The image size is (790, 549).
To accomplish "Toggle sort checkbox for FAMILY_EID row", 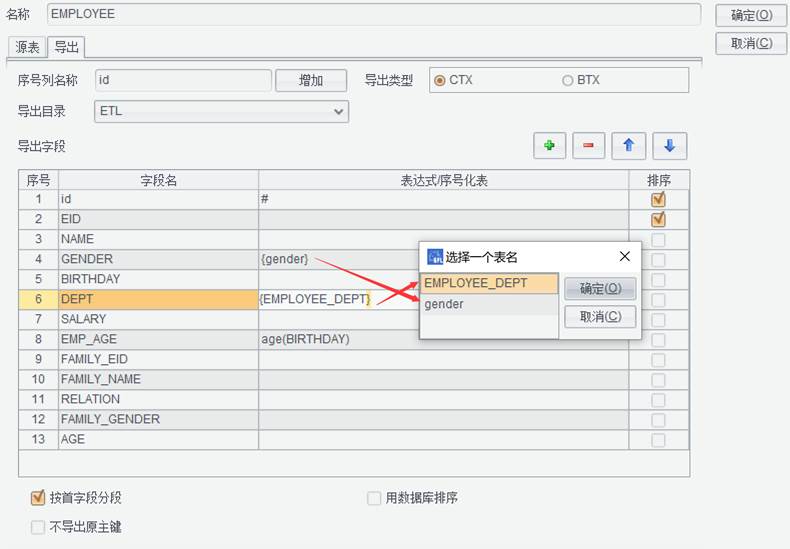I will 658,360.
